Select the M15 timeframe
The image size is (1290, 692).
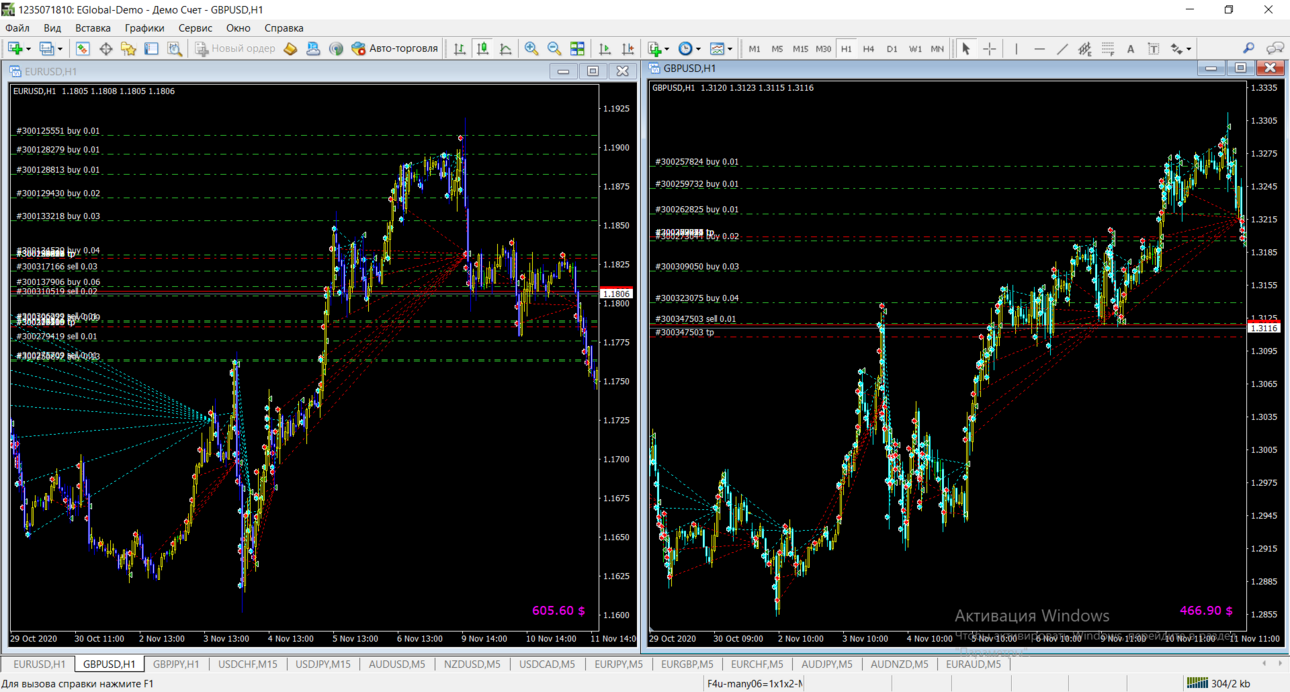[800, 48]
